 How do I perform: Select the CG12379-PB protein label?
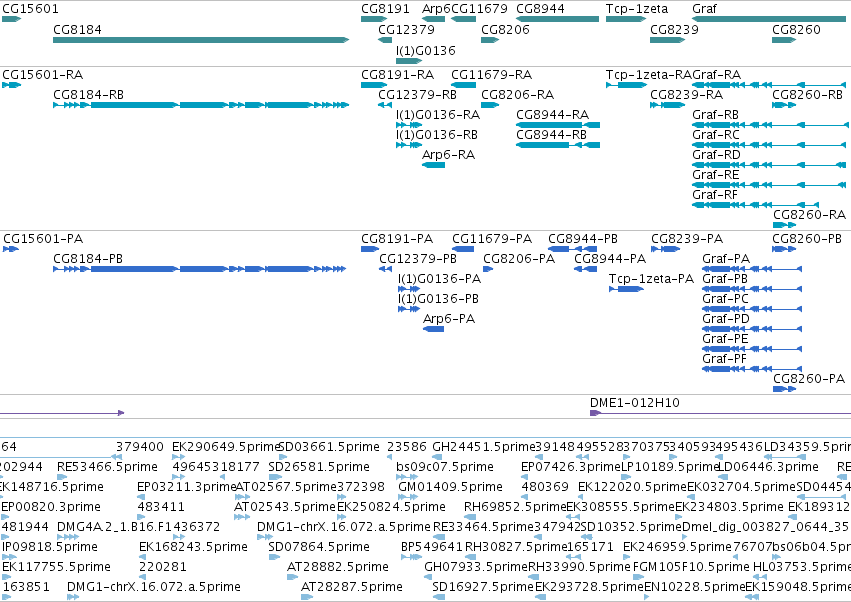[417, 258]
